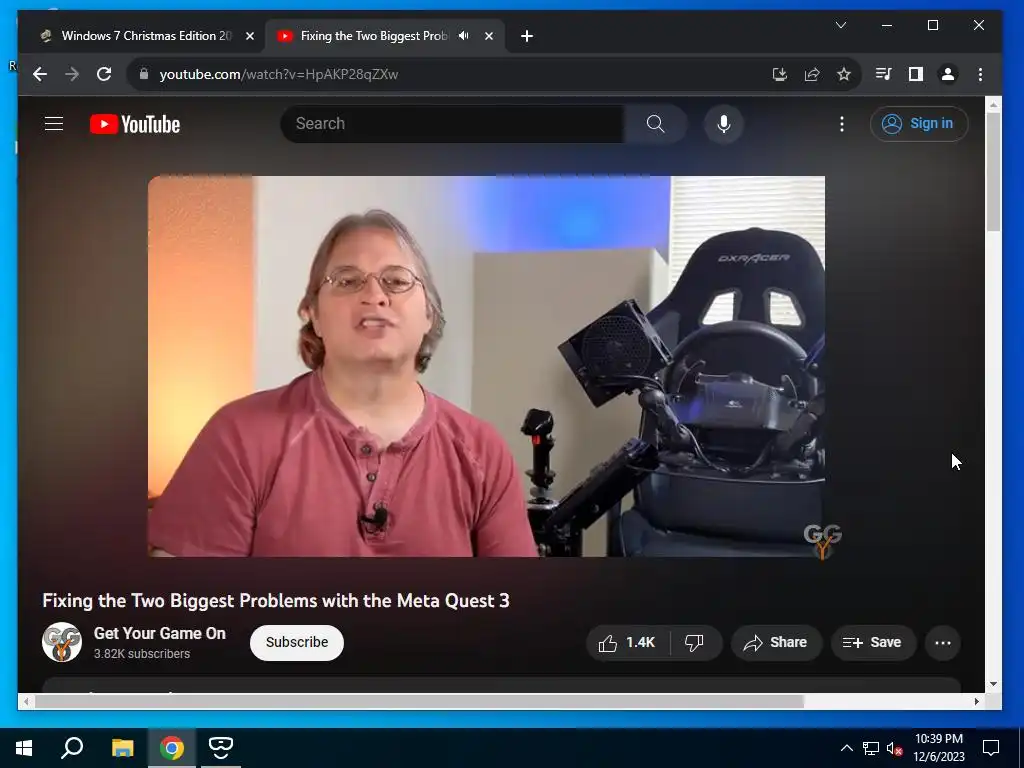
Task: Reload the YouTube page
Action: pos(104,74)
